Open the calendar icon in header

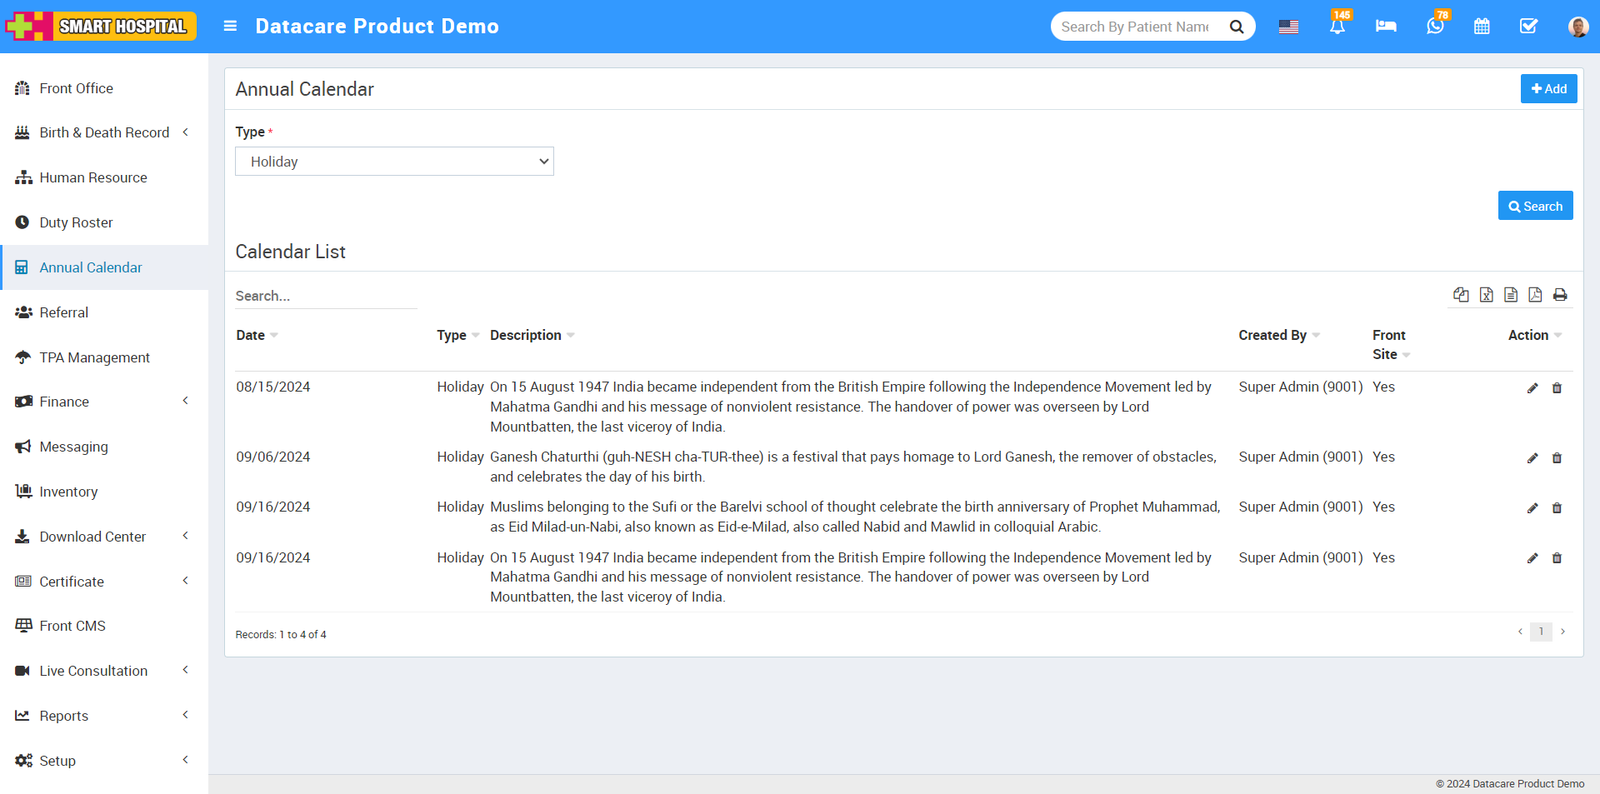(x=1482, y=26)
